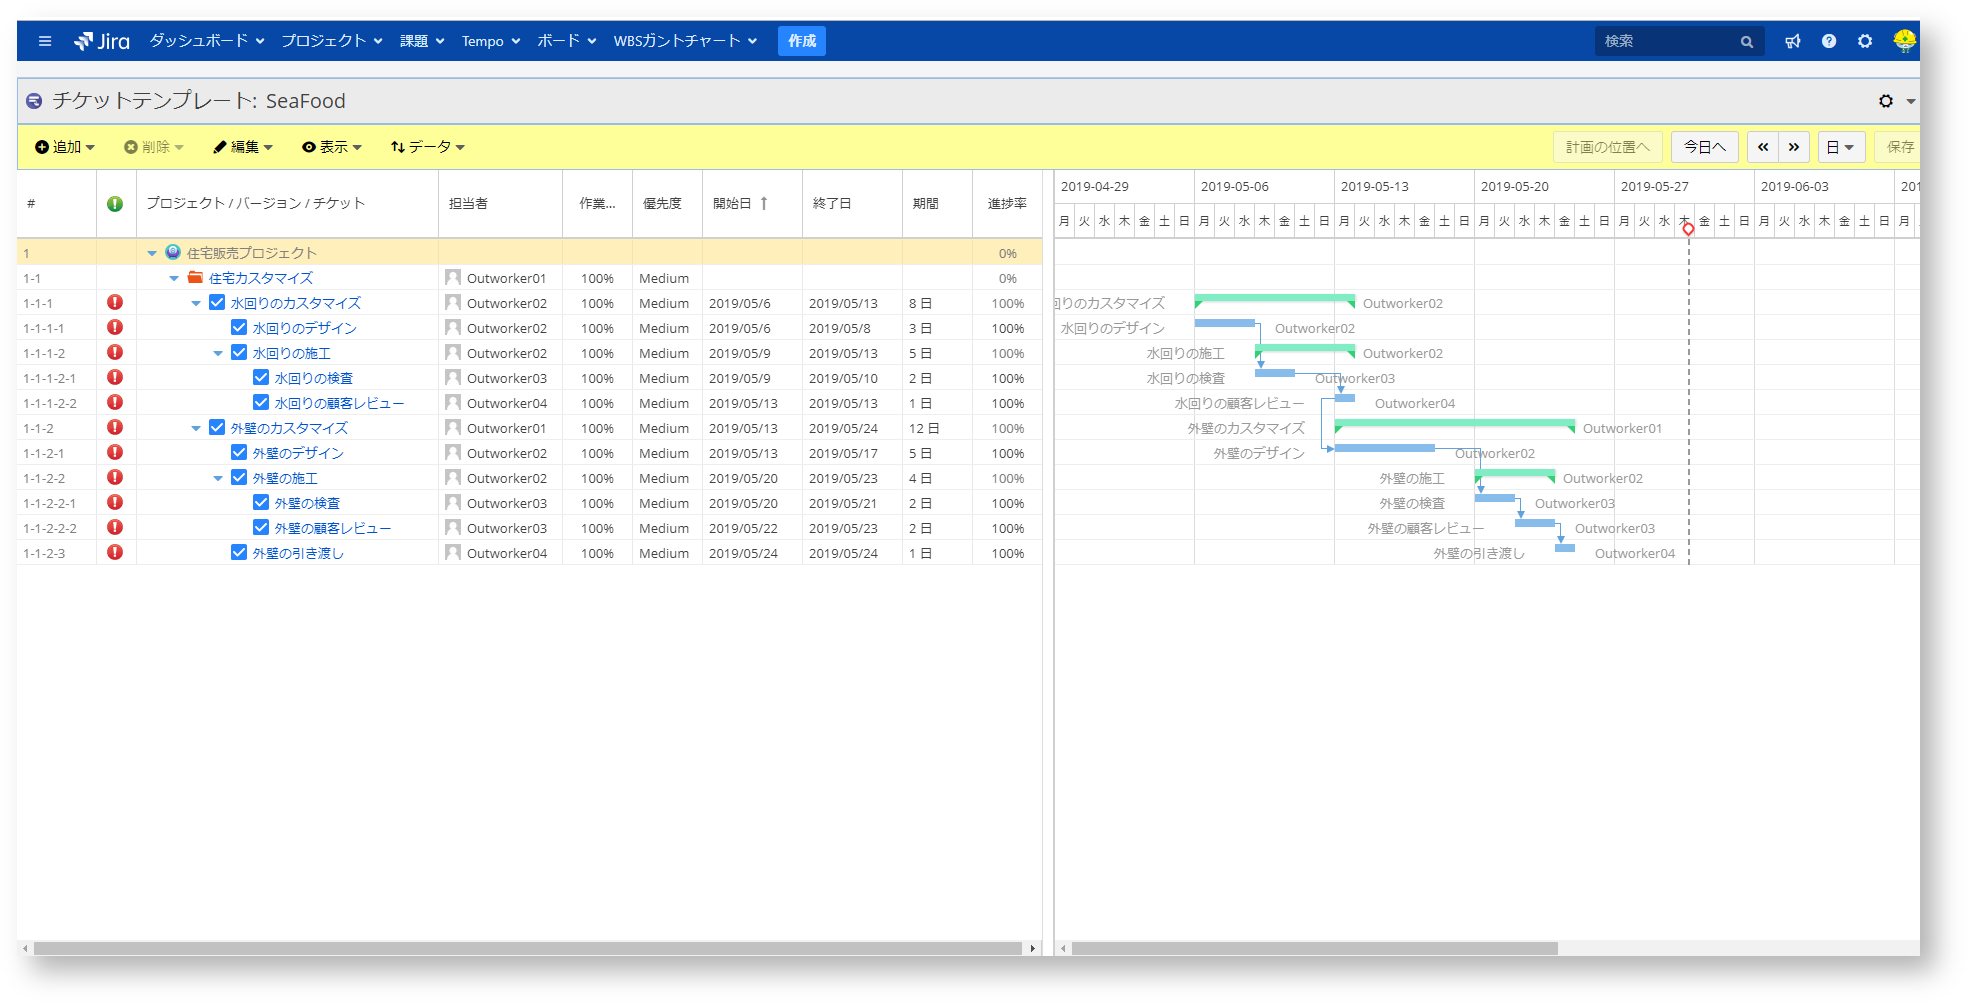The height and width of the screenshot is (1004, 1968).
Task: Click the search magnifier icon
Action: [x=1746, y=41]
